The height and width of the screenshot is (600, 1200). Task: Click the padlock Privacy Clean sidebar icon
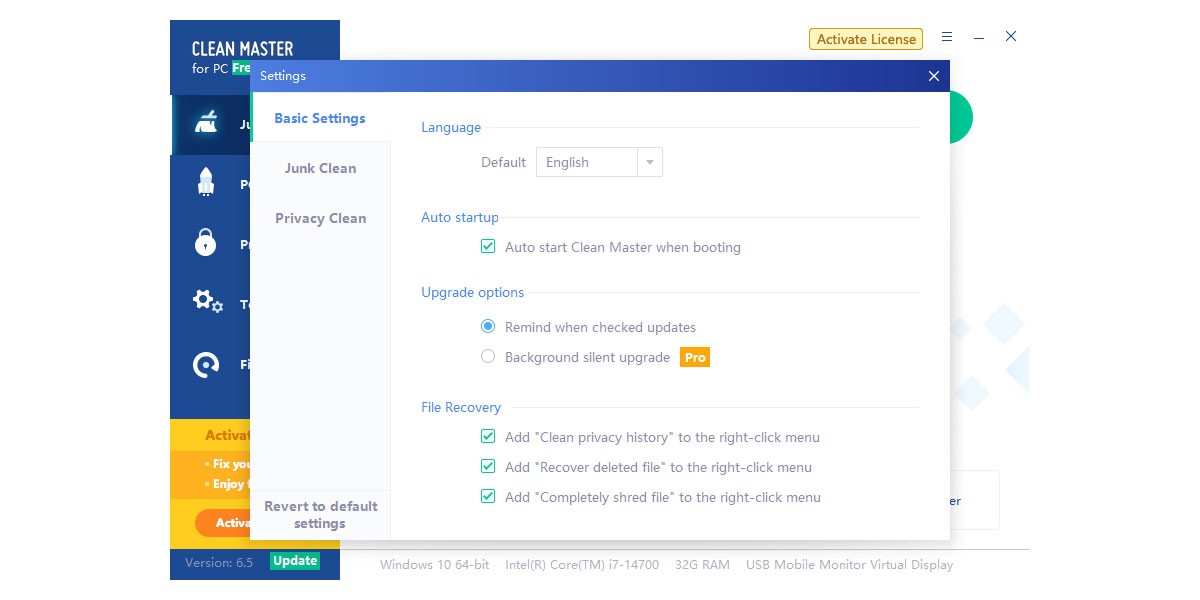pyautogui.click(x=206, y=243)
